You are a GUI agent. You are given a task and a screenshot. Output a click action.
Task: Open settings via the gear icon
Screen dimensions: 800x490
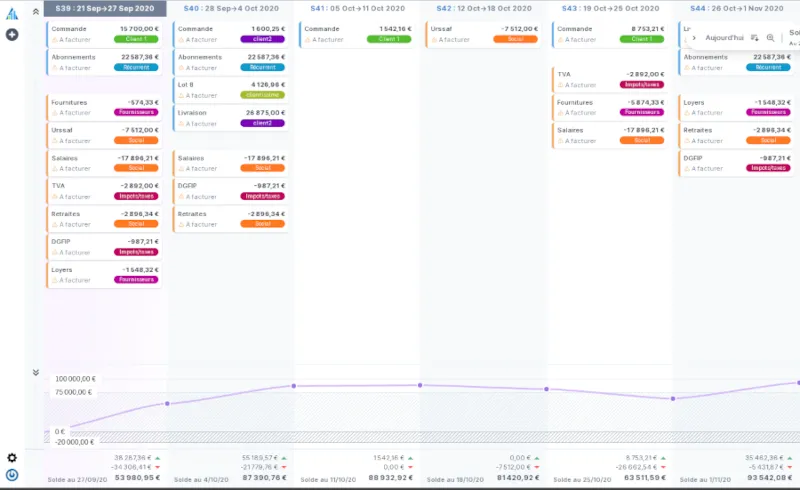coord(12,458)
